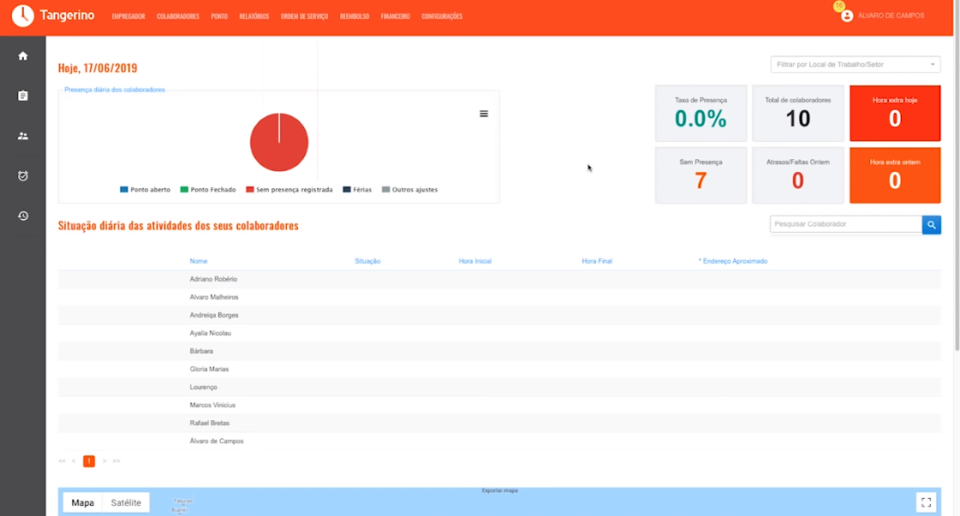The width and height of the screenshot is (960, 516).
Task: Open the history icon in sidebar
Action: (x=23, y=216)
